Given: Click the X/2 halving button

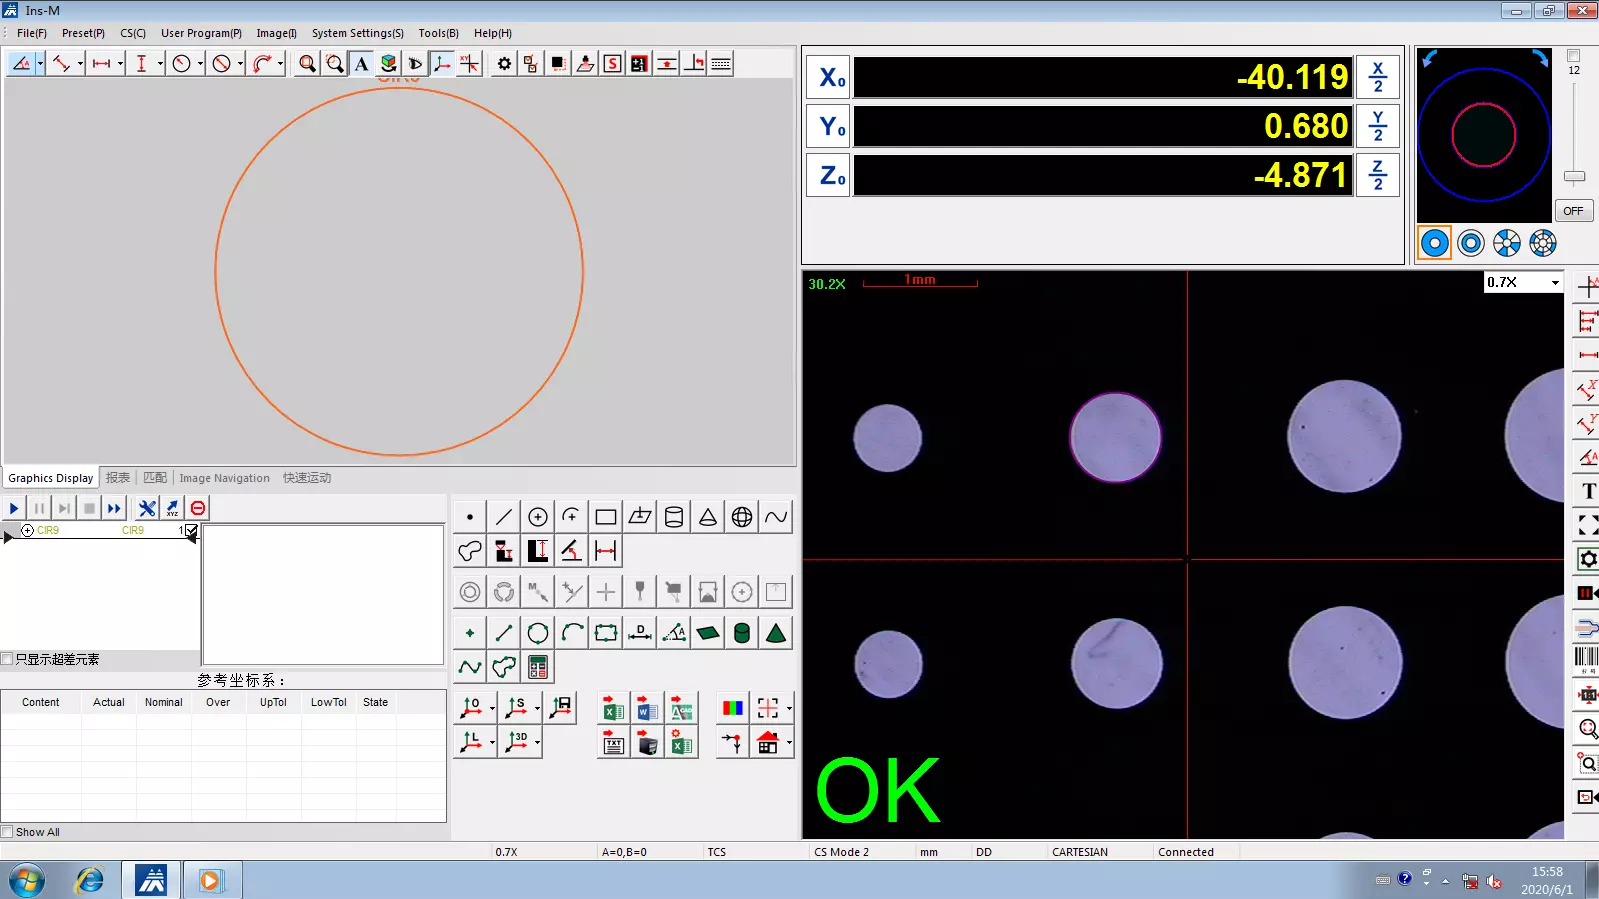Looking at the screenshot, I should click(1377, 77).
